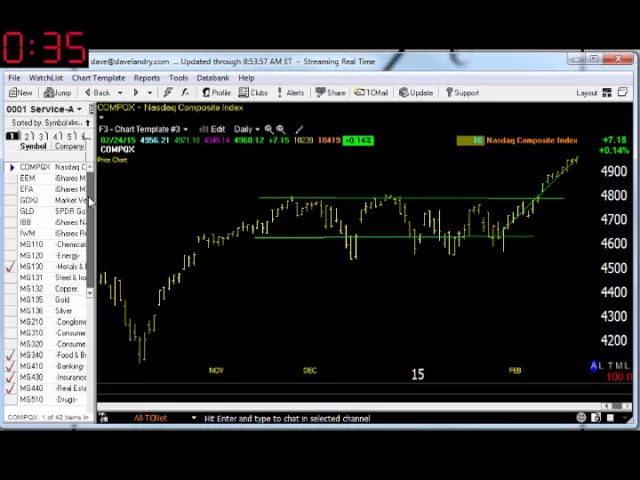This screenshot has width=640, height=480.
Task: Open the Back history dropdown arrow
Action: click(x=120, y=93)
